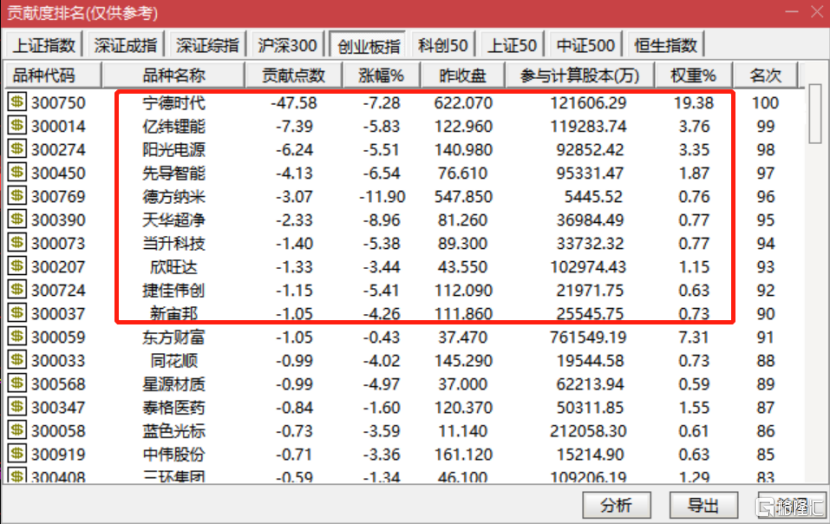Select the 德方纳米 stock name
830x524 pixels.
[x=174, y=196]
